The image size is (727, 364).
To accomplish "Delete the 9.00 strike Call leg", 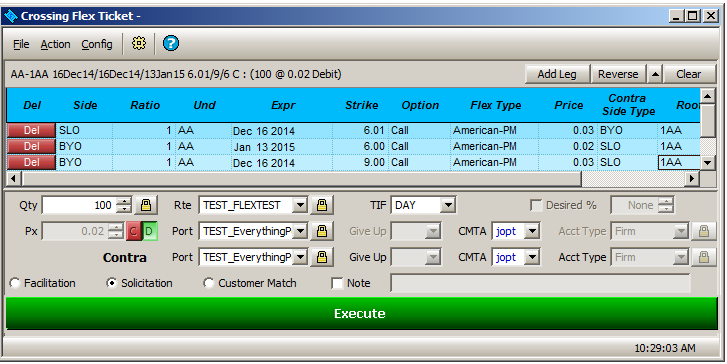I will (x=31, y=162).
